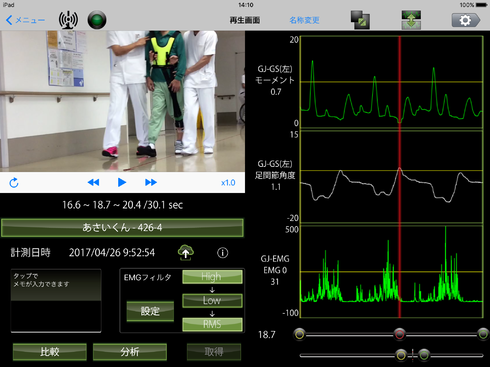Image resolution: width=490 pixels, height=367 pixels.
Task: Tap the cloud upload icon
Action: (x=186, y=253)
